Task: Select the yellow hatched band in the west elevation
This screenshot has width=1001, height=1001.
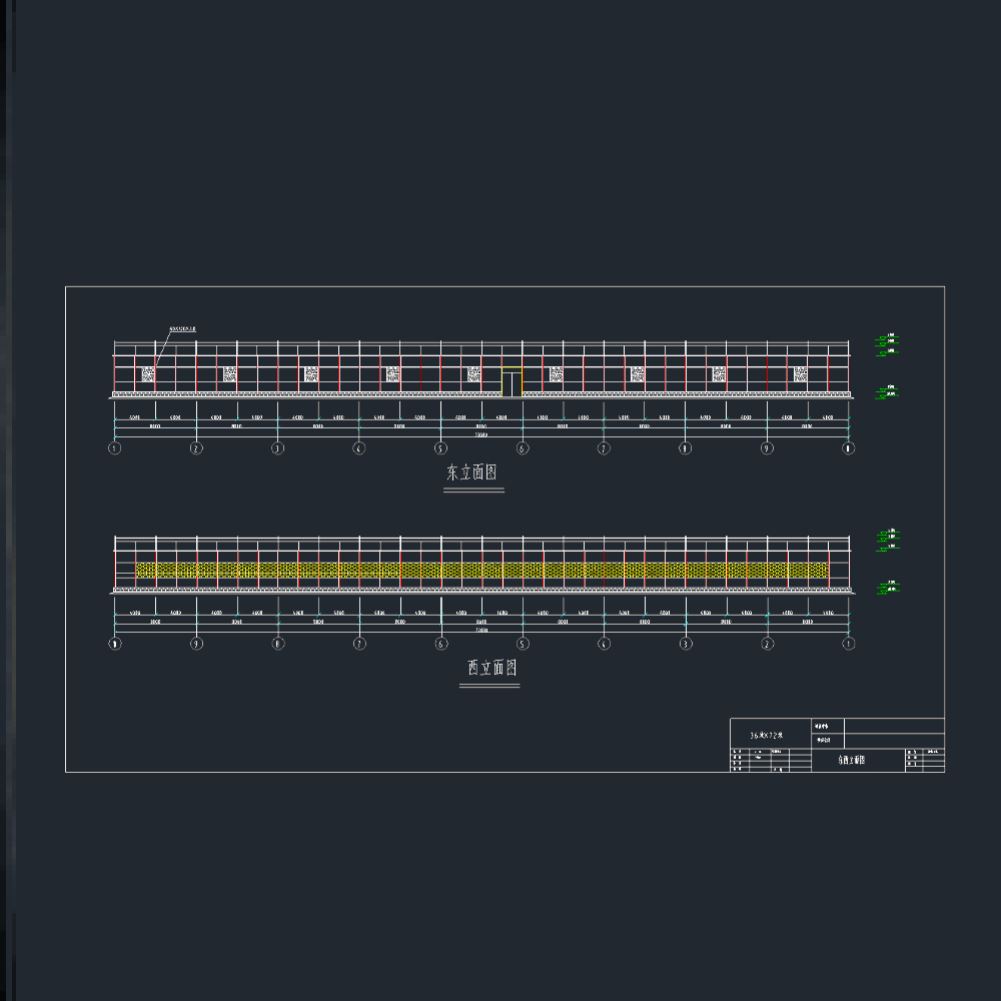Action: tap(482, 570)
